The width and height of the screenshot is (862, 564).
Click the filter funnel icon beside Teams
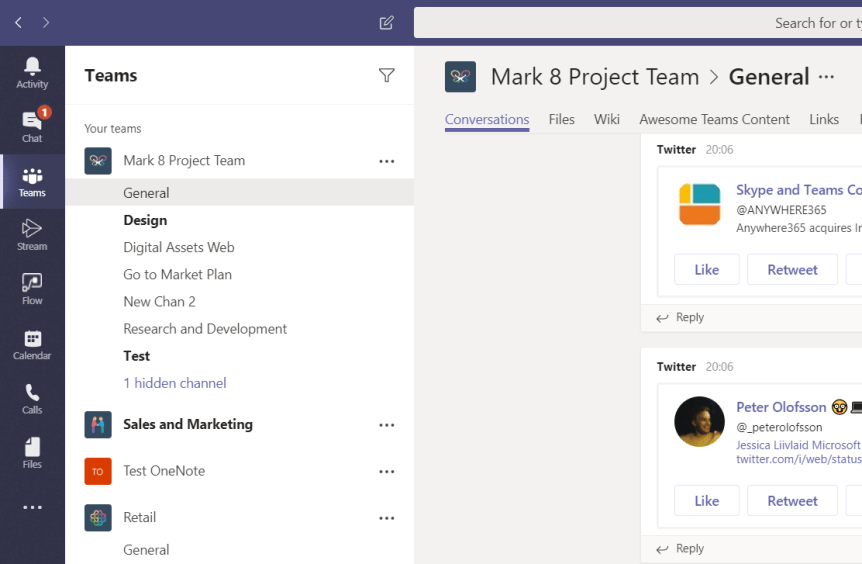(x=387, y=75)
